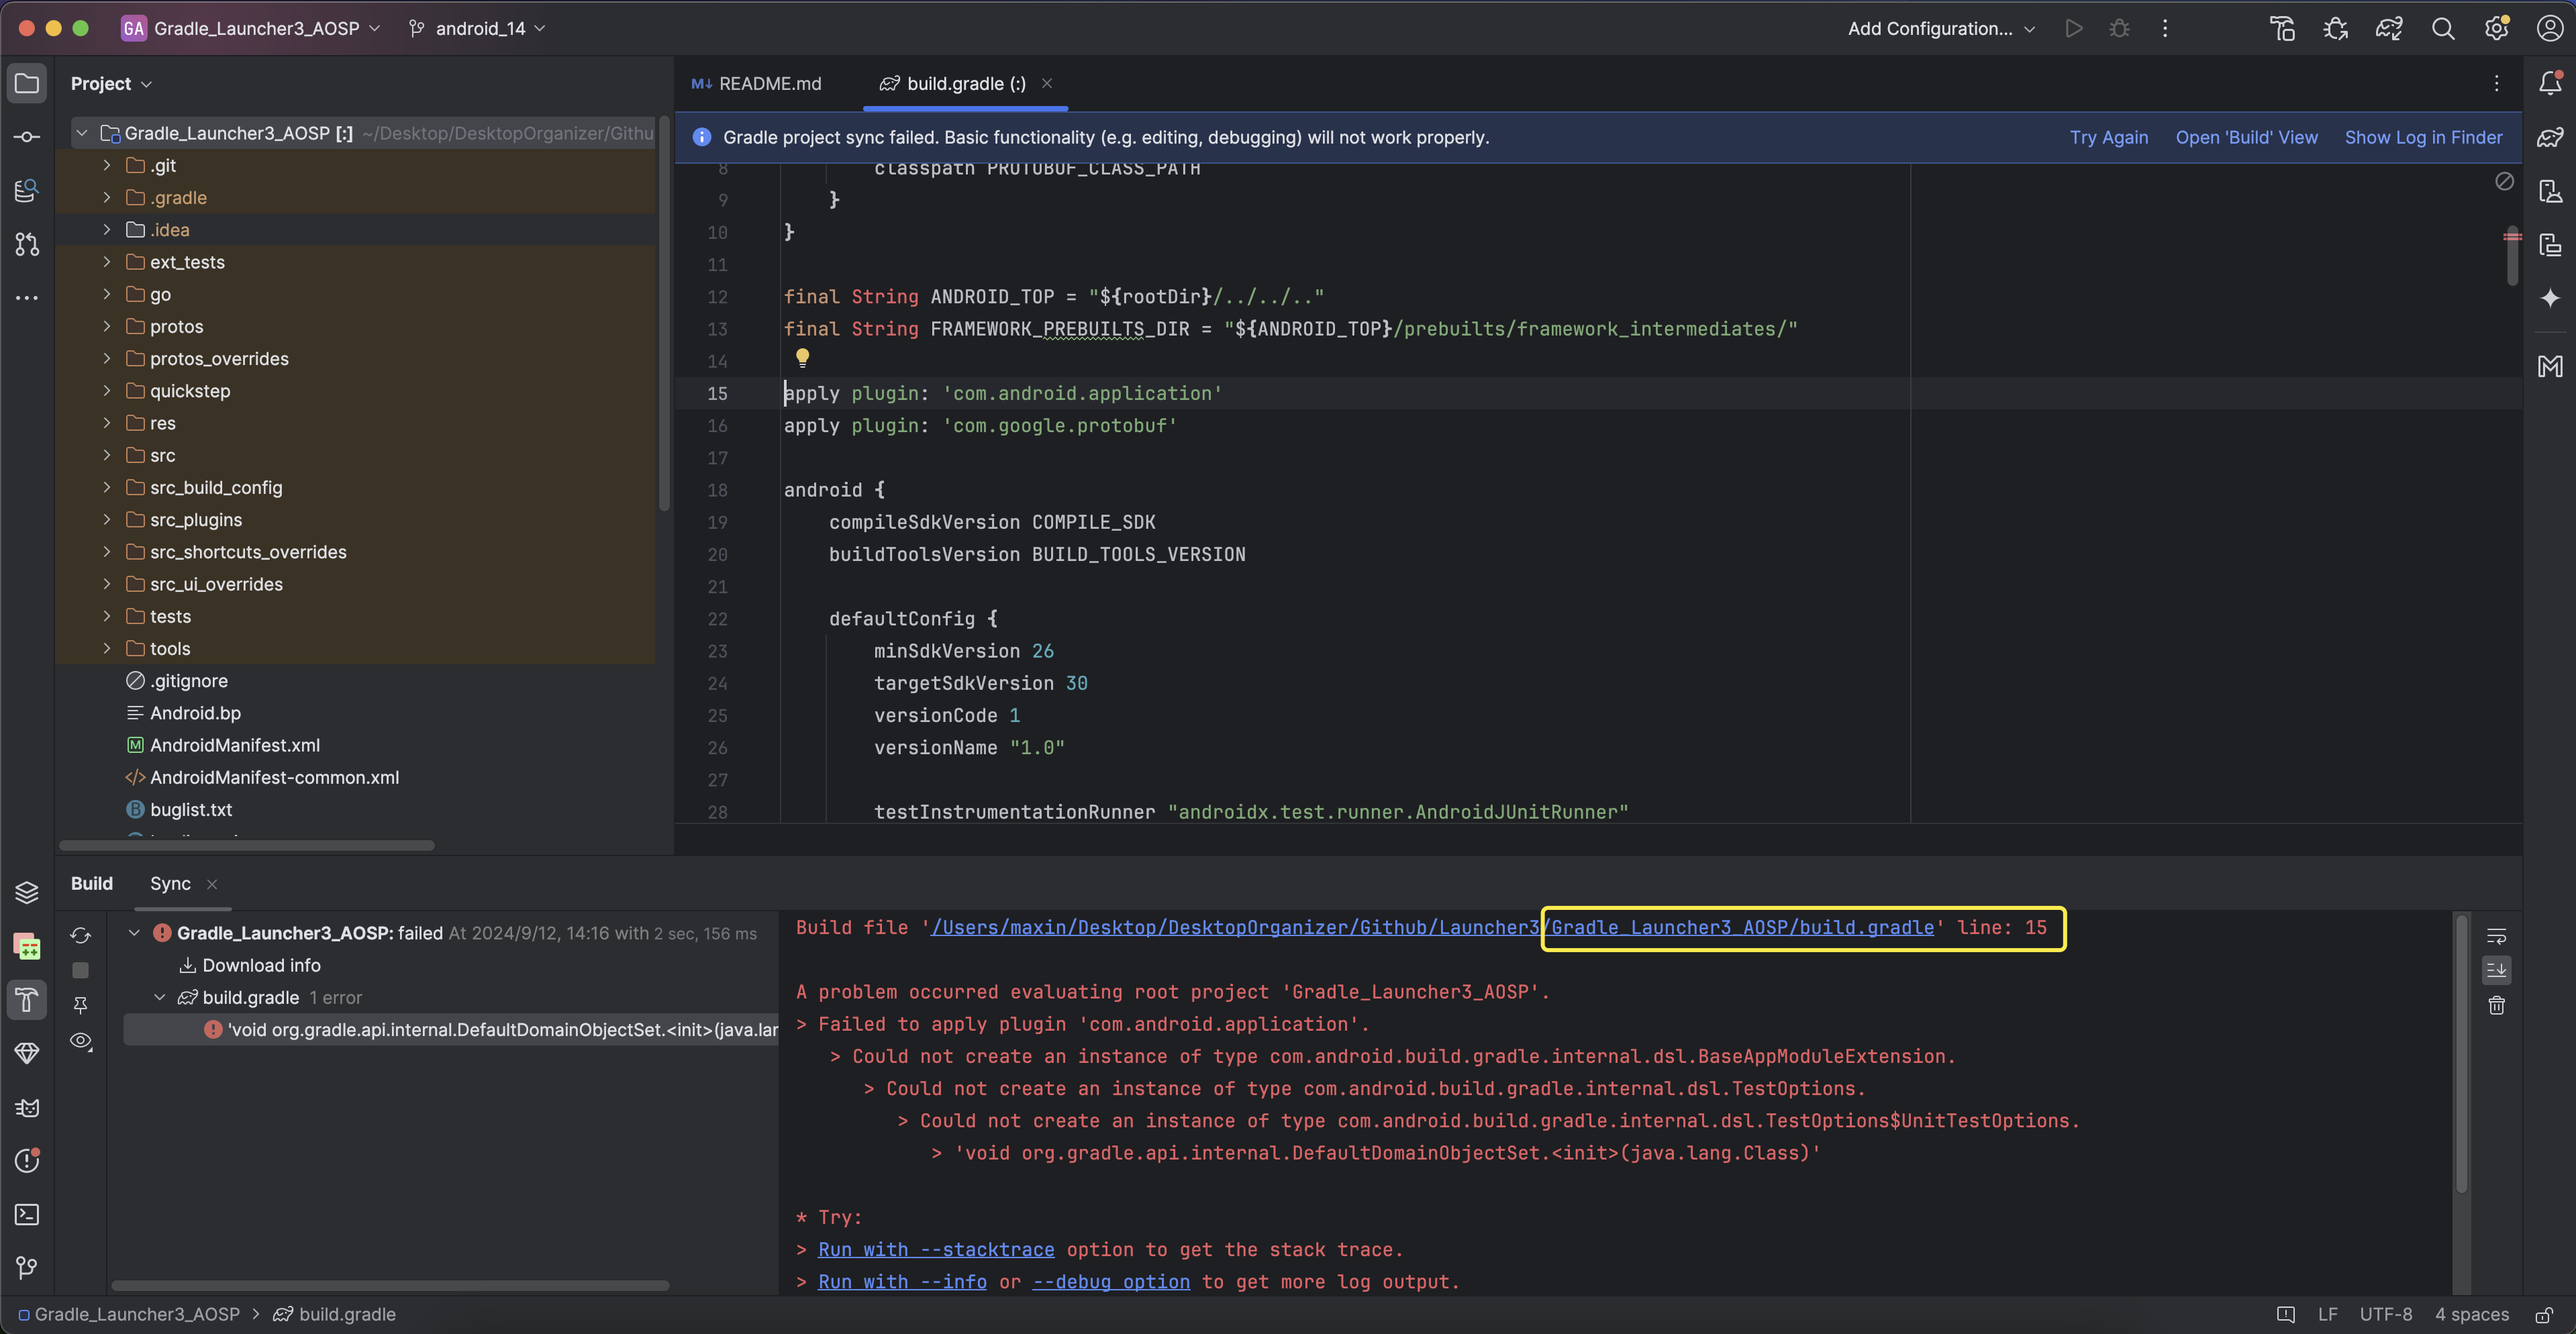Open the Notifications bell icon
2576x1334 pixels.
pyautogui.click(x=2550, y=83)
